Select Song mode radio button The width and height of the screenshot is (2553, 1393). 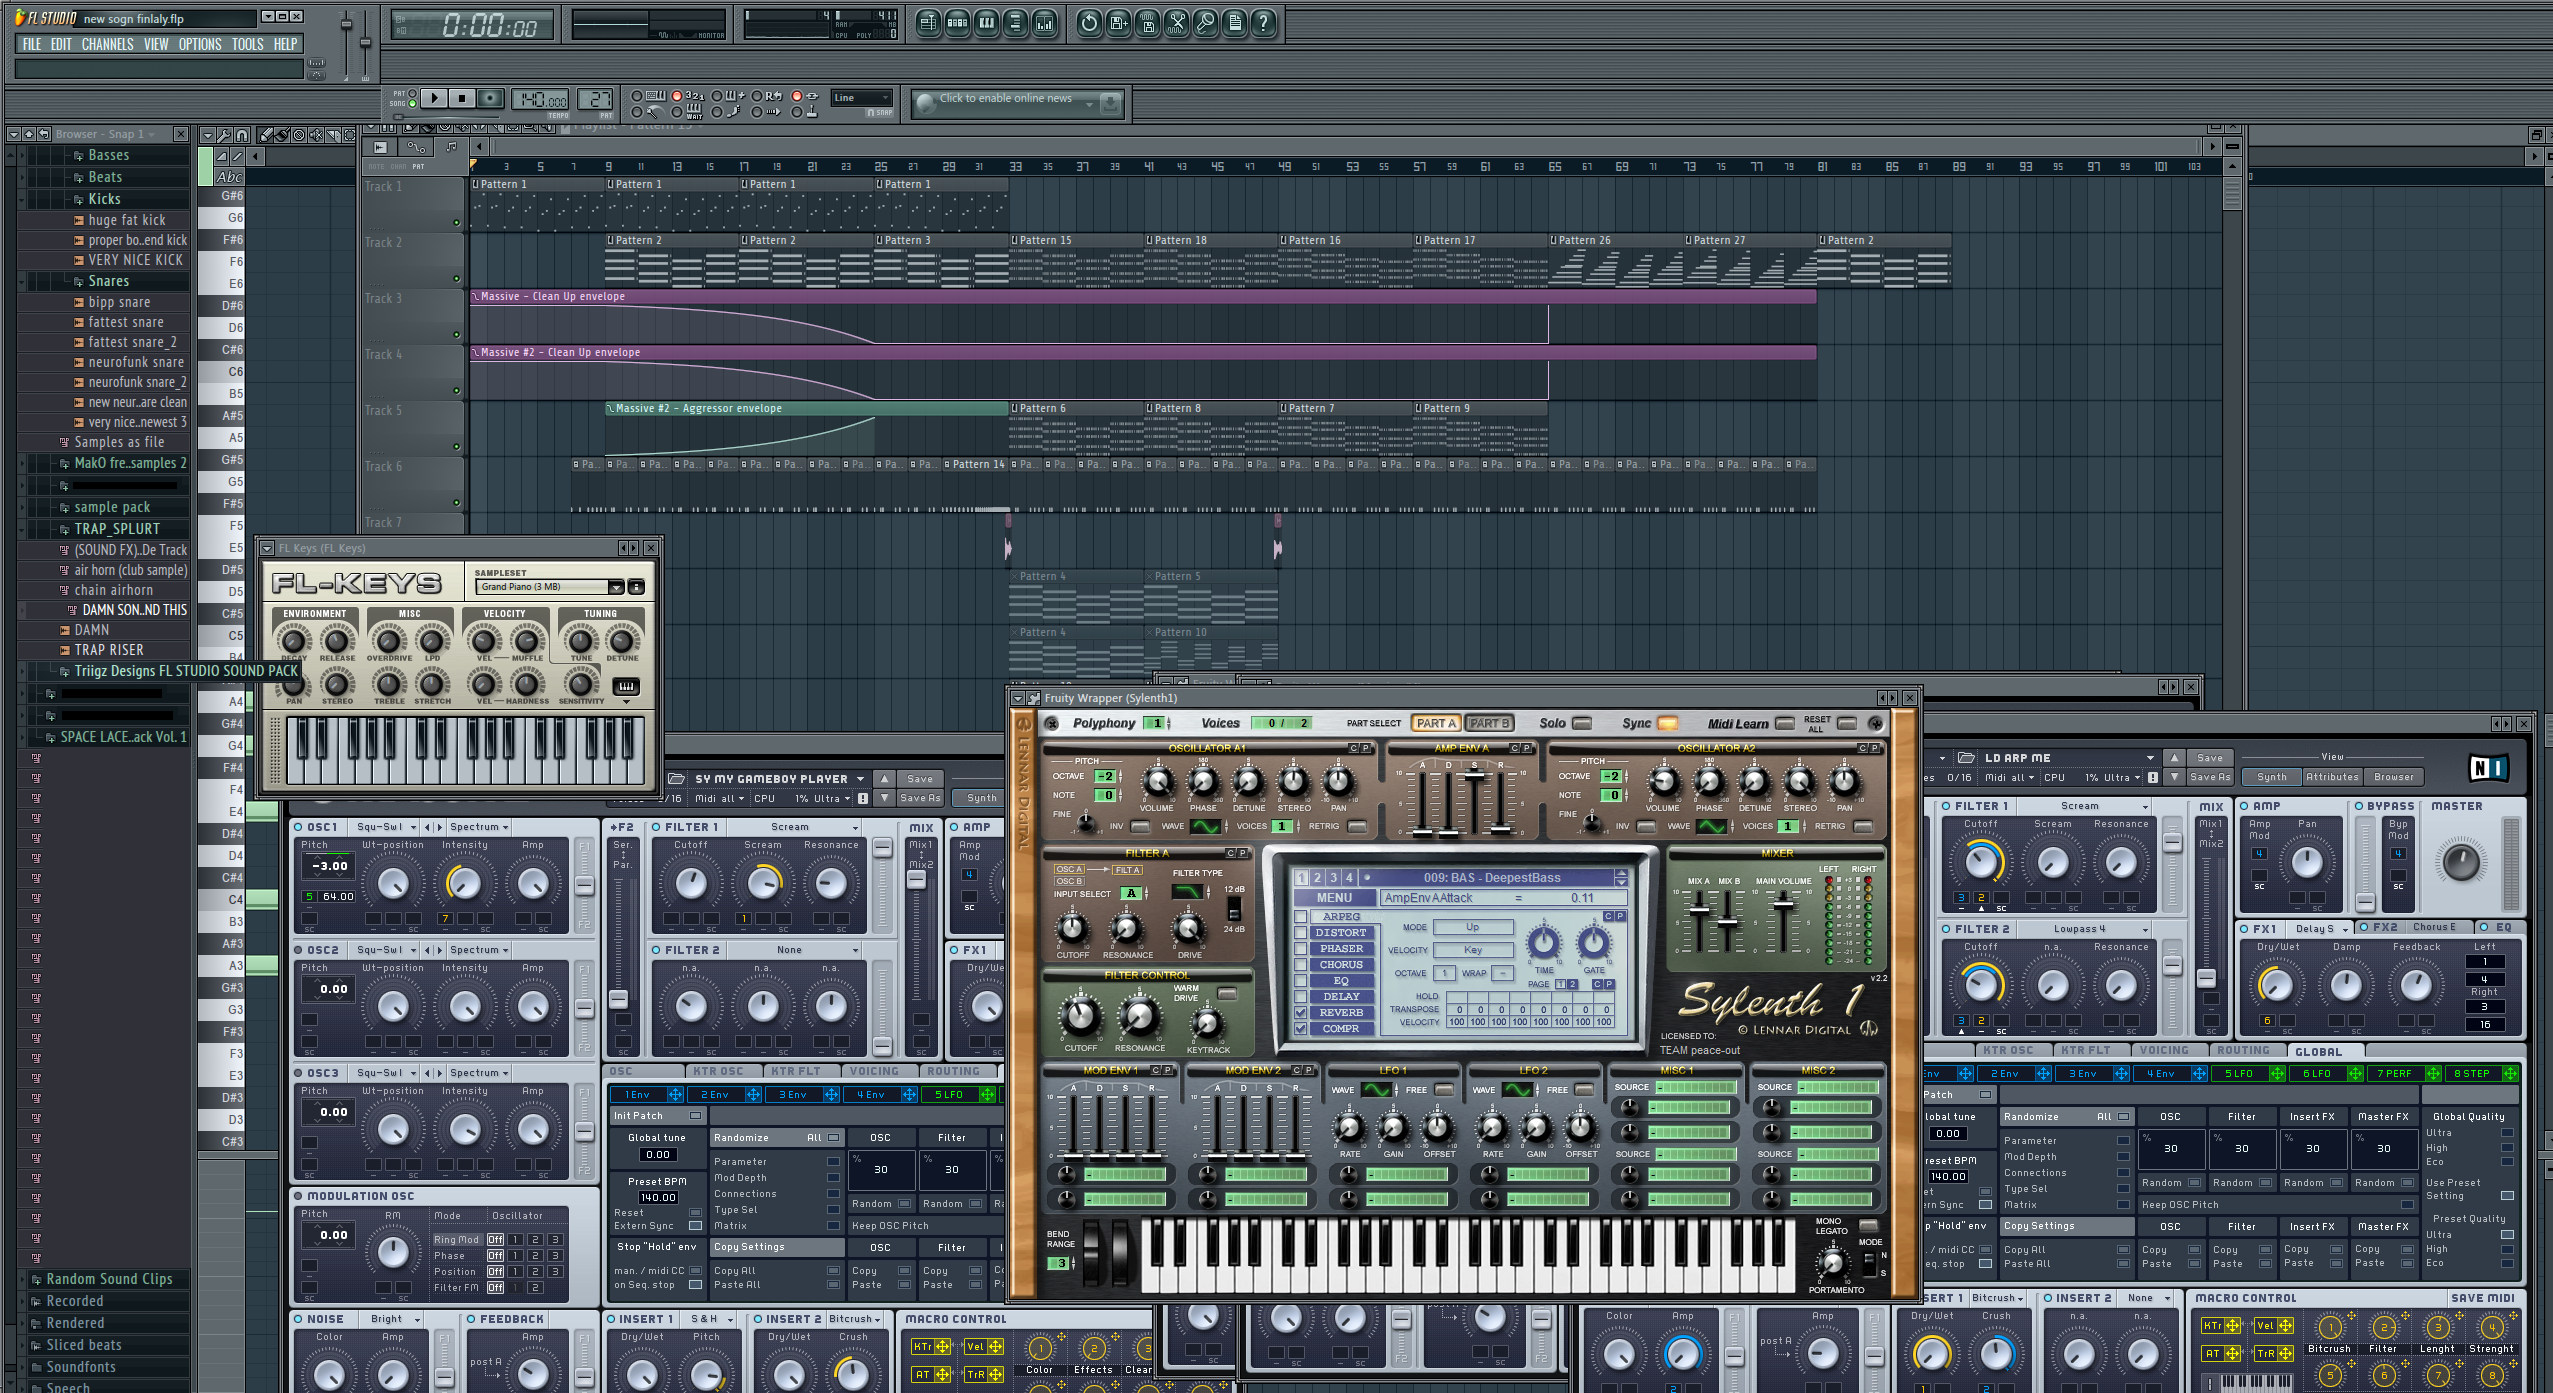click(412, 103)
